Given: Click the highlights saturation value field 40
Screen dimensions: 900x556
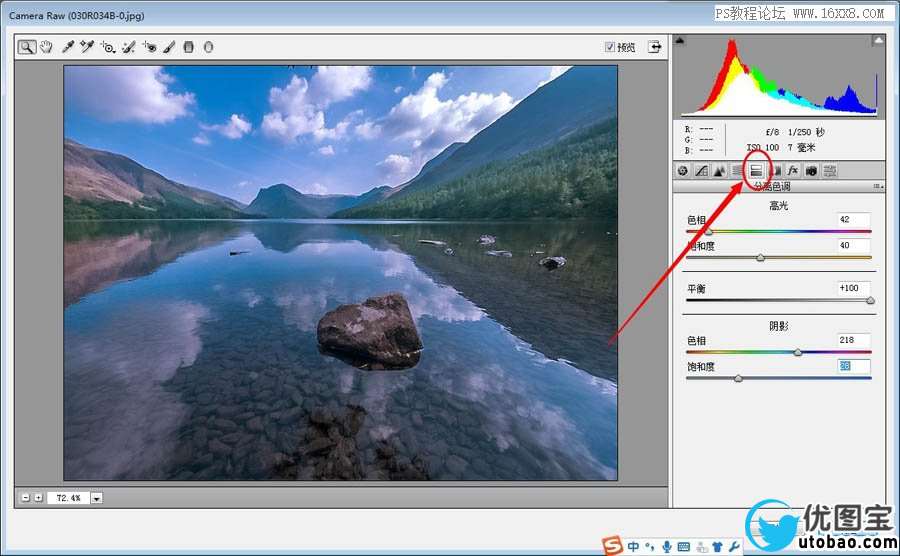Looking at the screenshot, I should click(853, 245).
